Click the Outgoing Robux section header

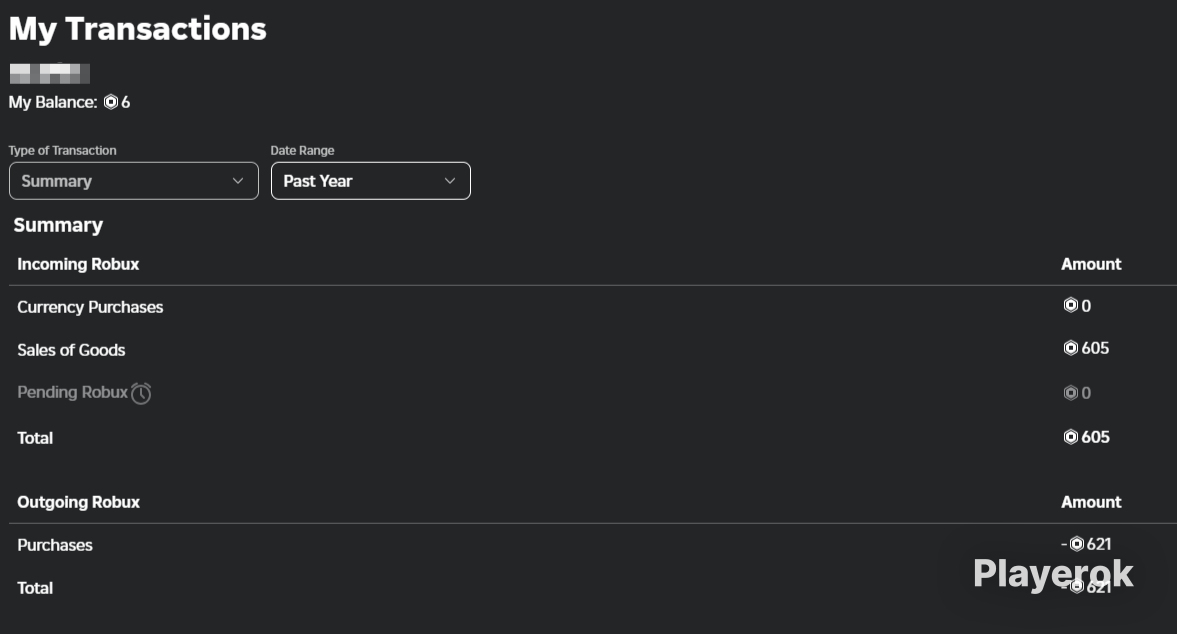79,502
